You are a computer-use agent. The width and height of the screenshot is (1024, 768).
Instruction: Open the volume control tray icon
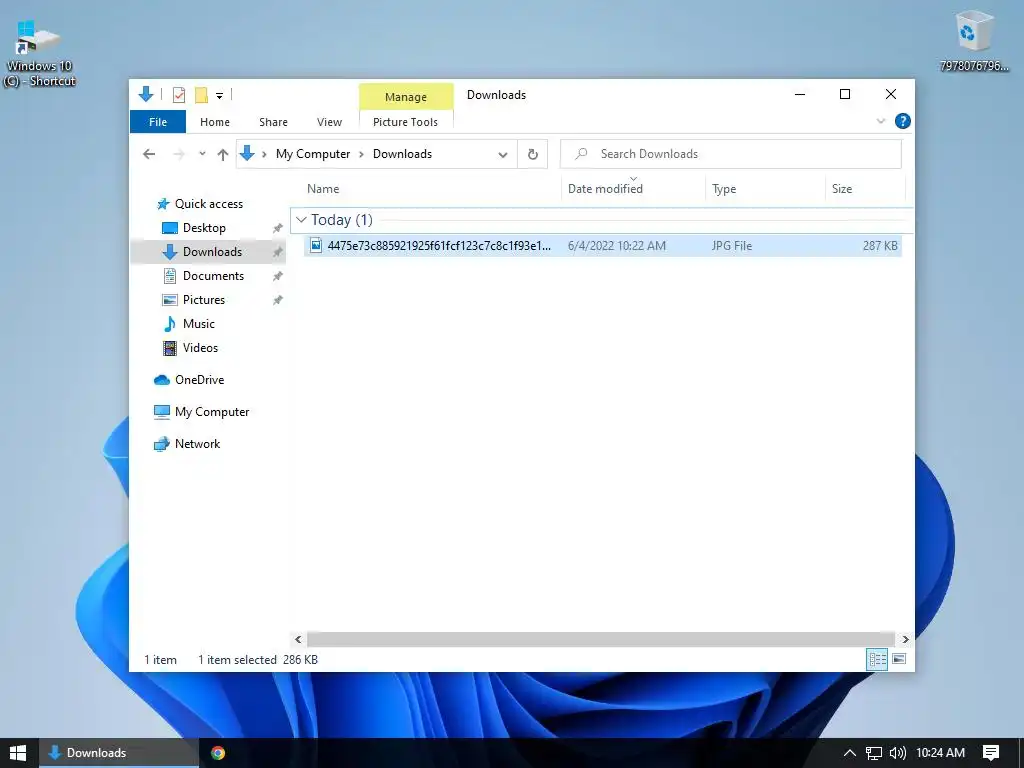pyautogui.click(x=898, y=753)
